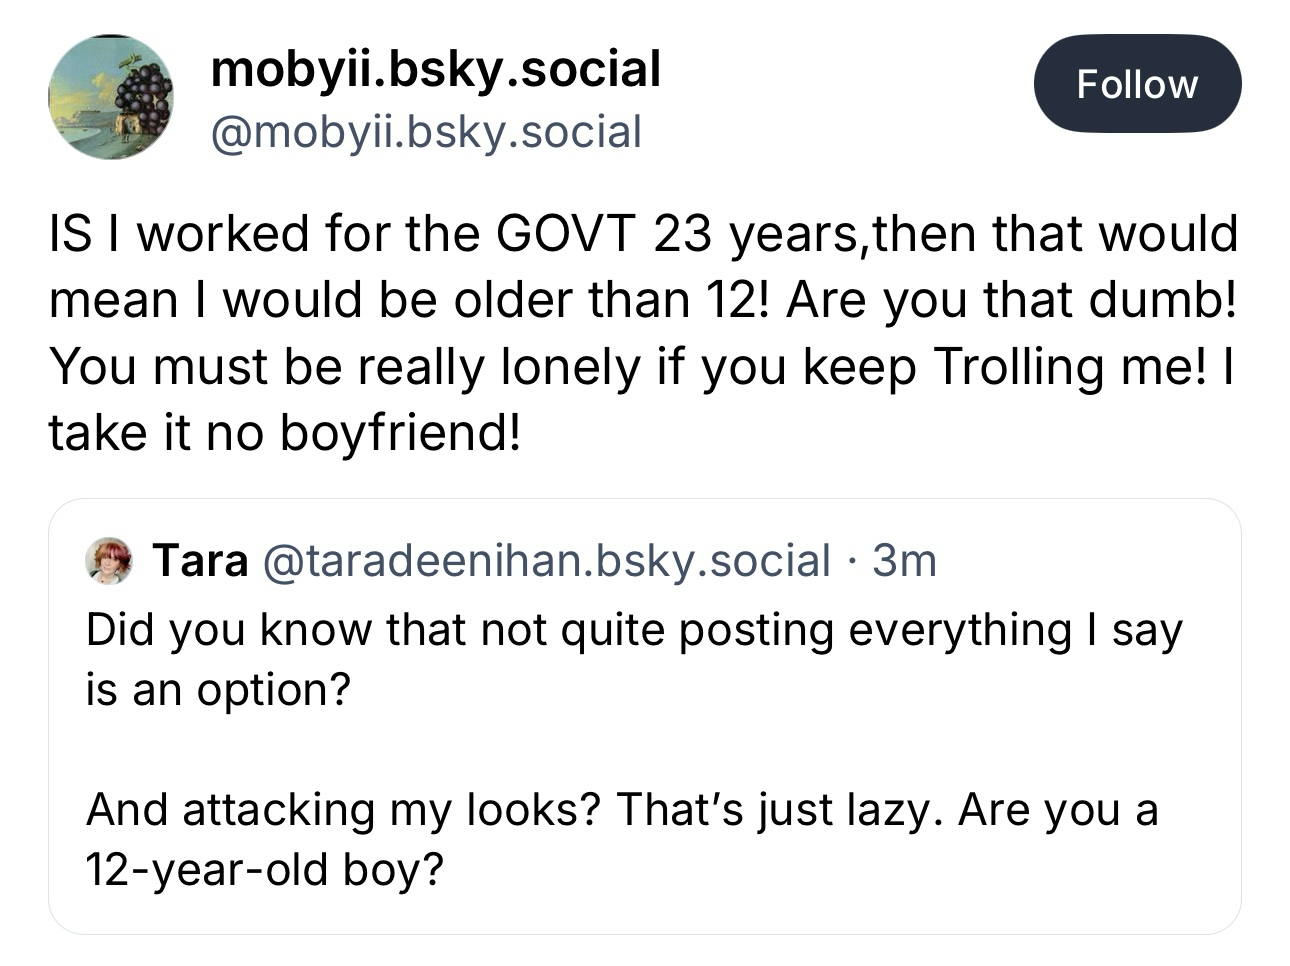Click 'is an option?' in quoted post
Screen dimensions: 1290x966
218,689
